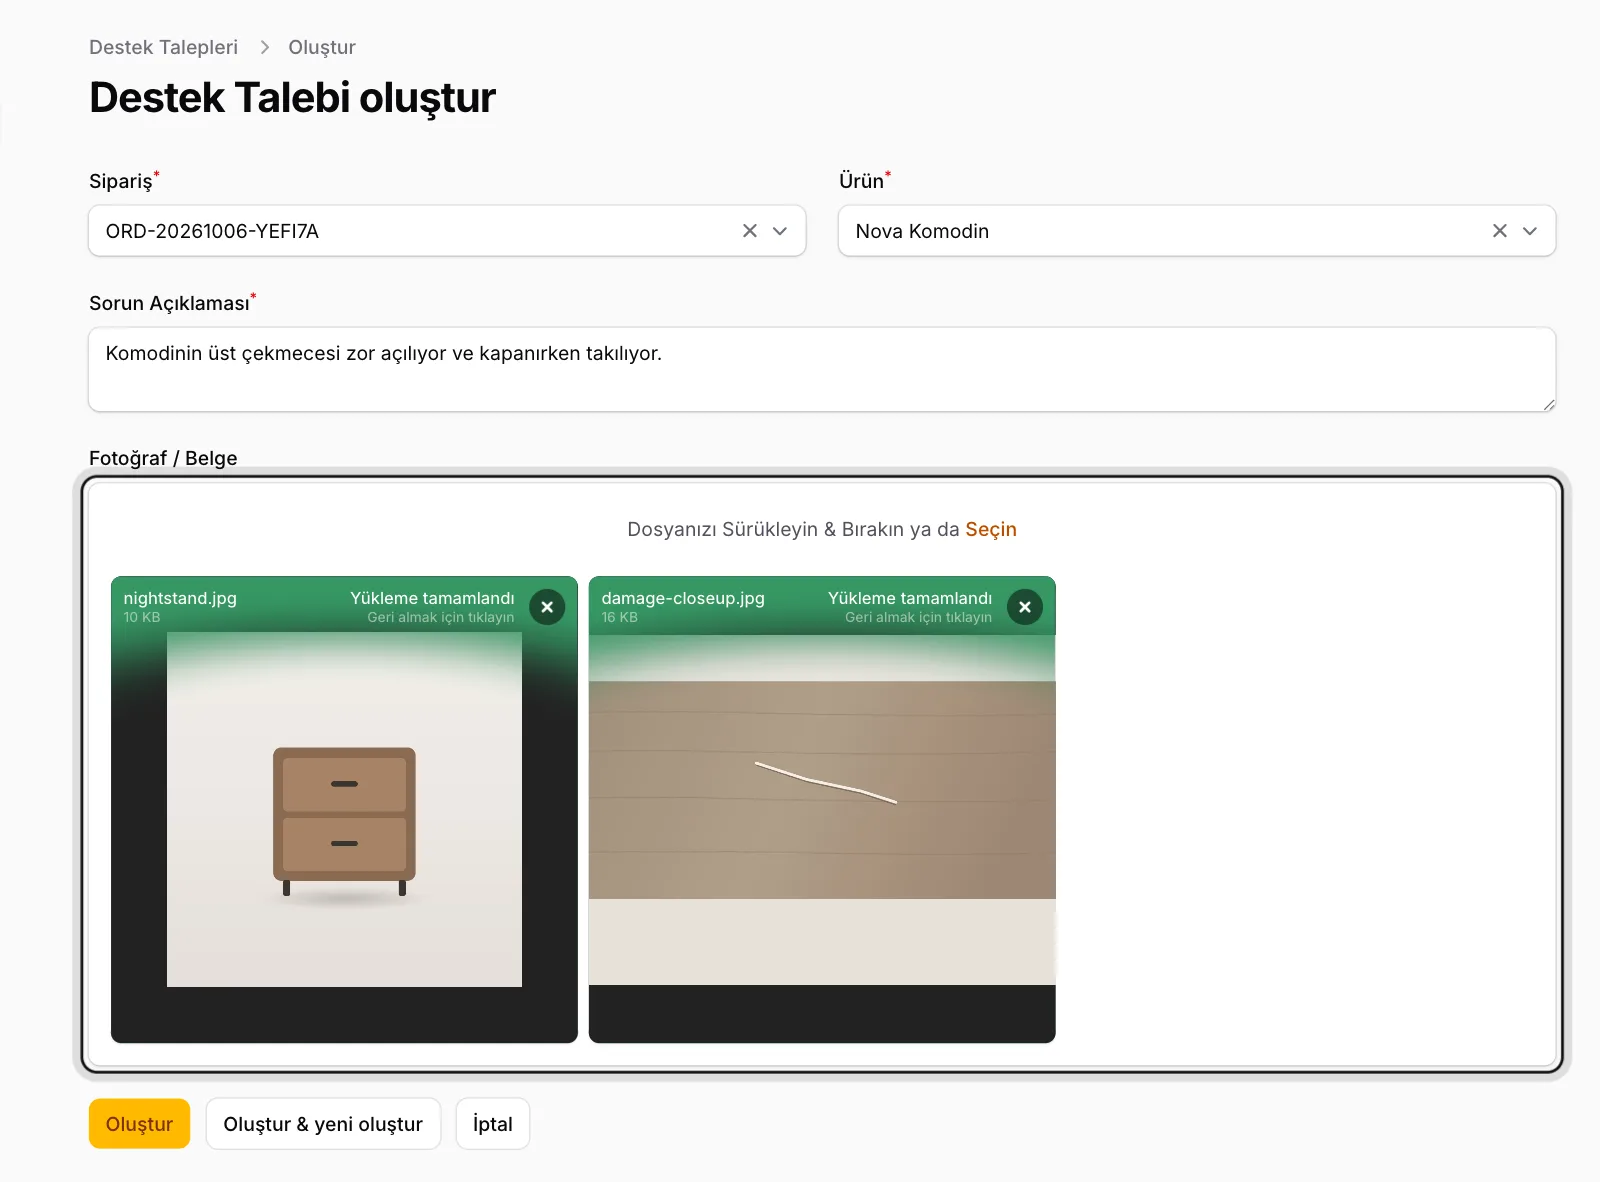
Task: Click the breadcrumb chevron separator
Action: point(264,47)
